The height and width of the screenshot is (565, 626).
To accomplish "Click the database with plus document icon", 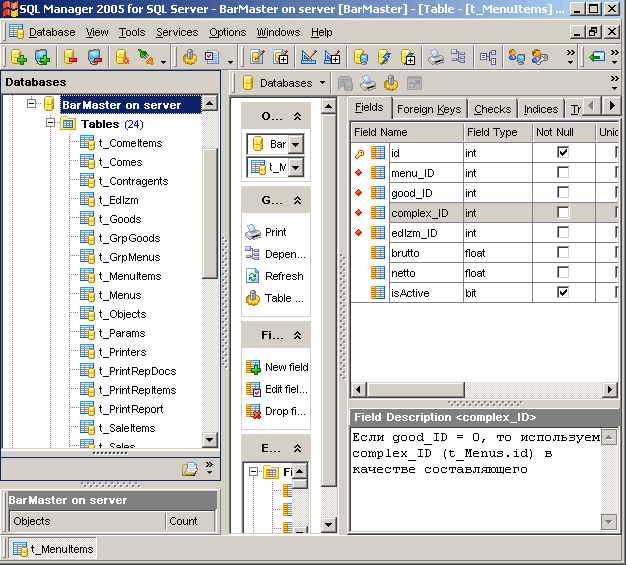I will coord(408,57).
